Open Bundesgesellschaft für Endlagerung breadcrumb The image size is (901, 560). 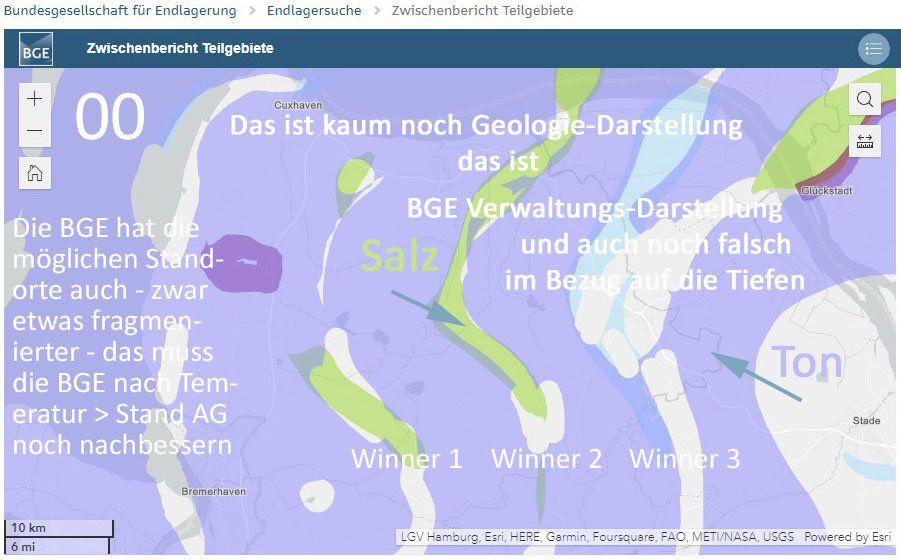(120, 10)
